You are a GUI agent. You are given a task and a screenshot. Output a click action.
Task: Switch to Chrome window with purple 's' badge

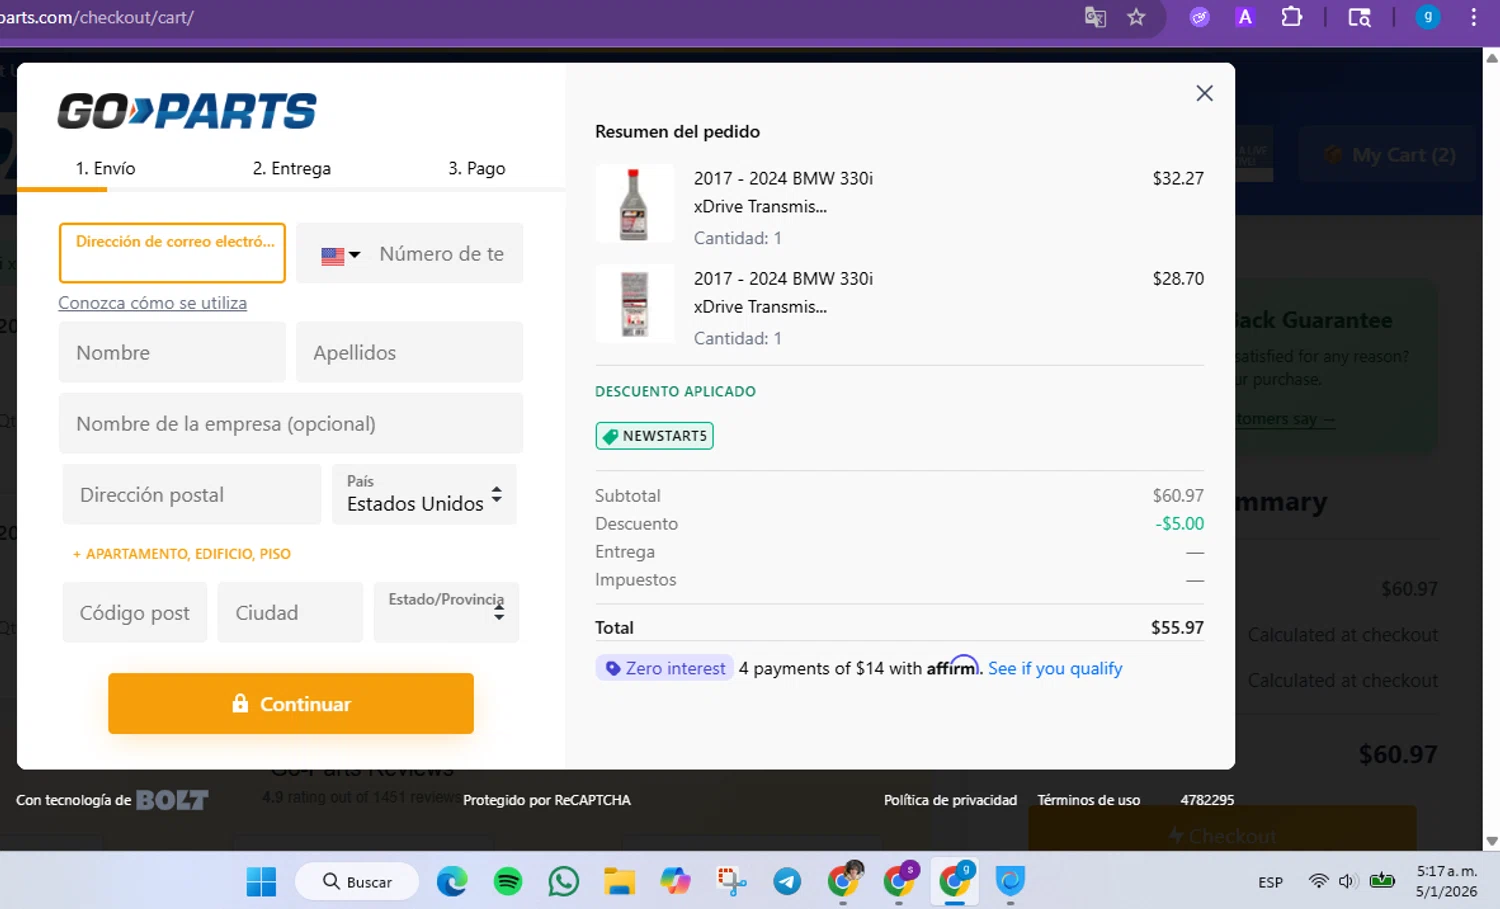click(900, 880)
